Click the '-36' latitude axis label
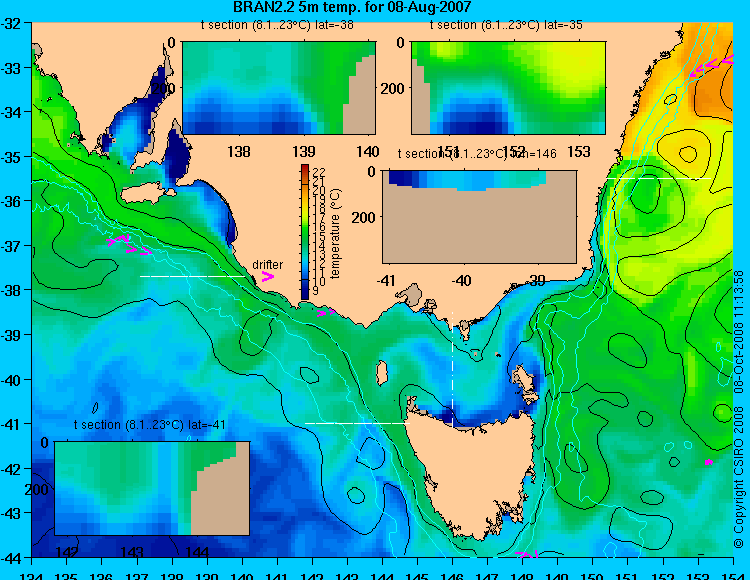Screen dimensions: 750x580 (x=11, y=201)
